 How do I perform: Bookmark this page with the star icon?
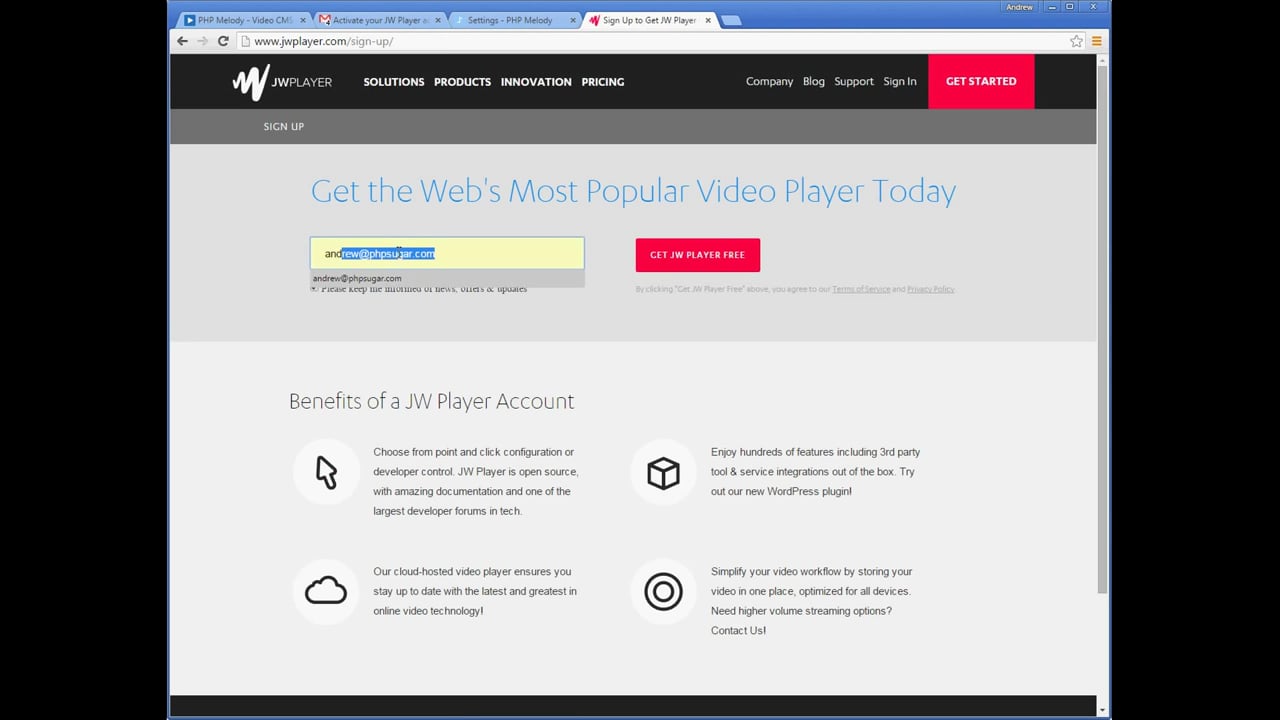tap(1076, 41)
